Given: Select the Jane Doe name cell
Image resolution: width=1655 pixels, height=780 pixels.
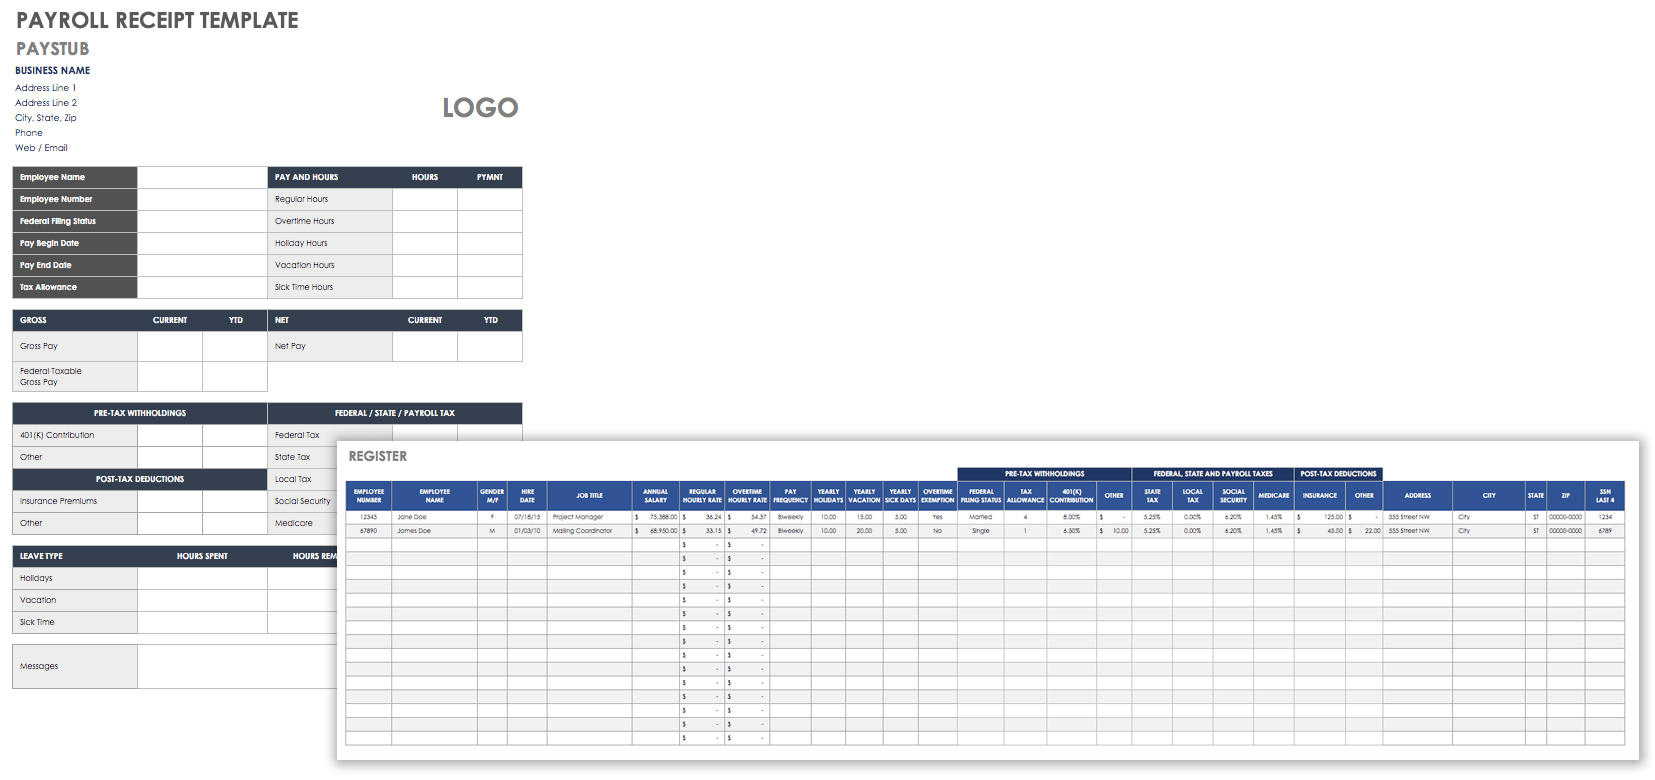Looking at the screenshot, I should [434, 517].
